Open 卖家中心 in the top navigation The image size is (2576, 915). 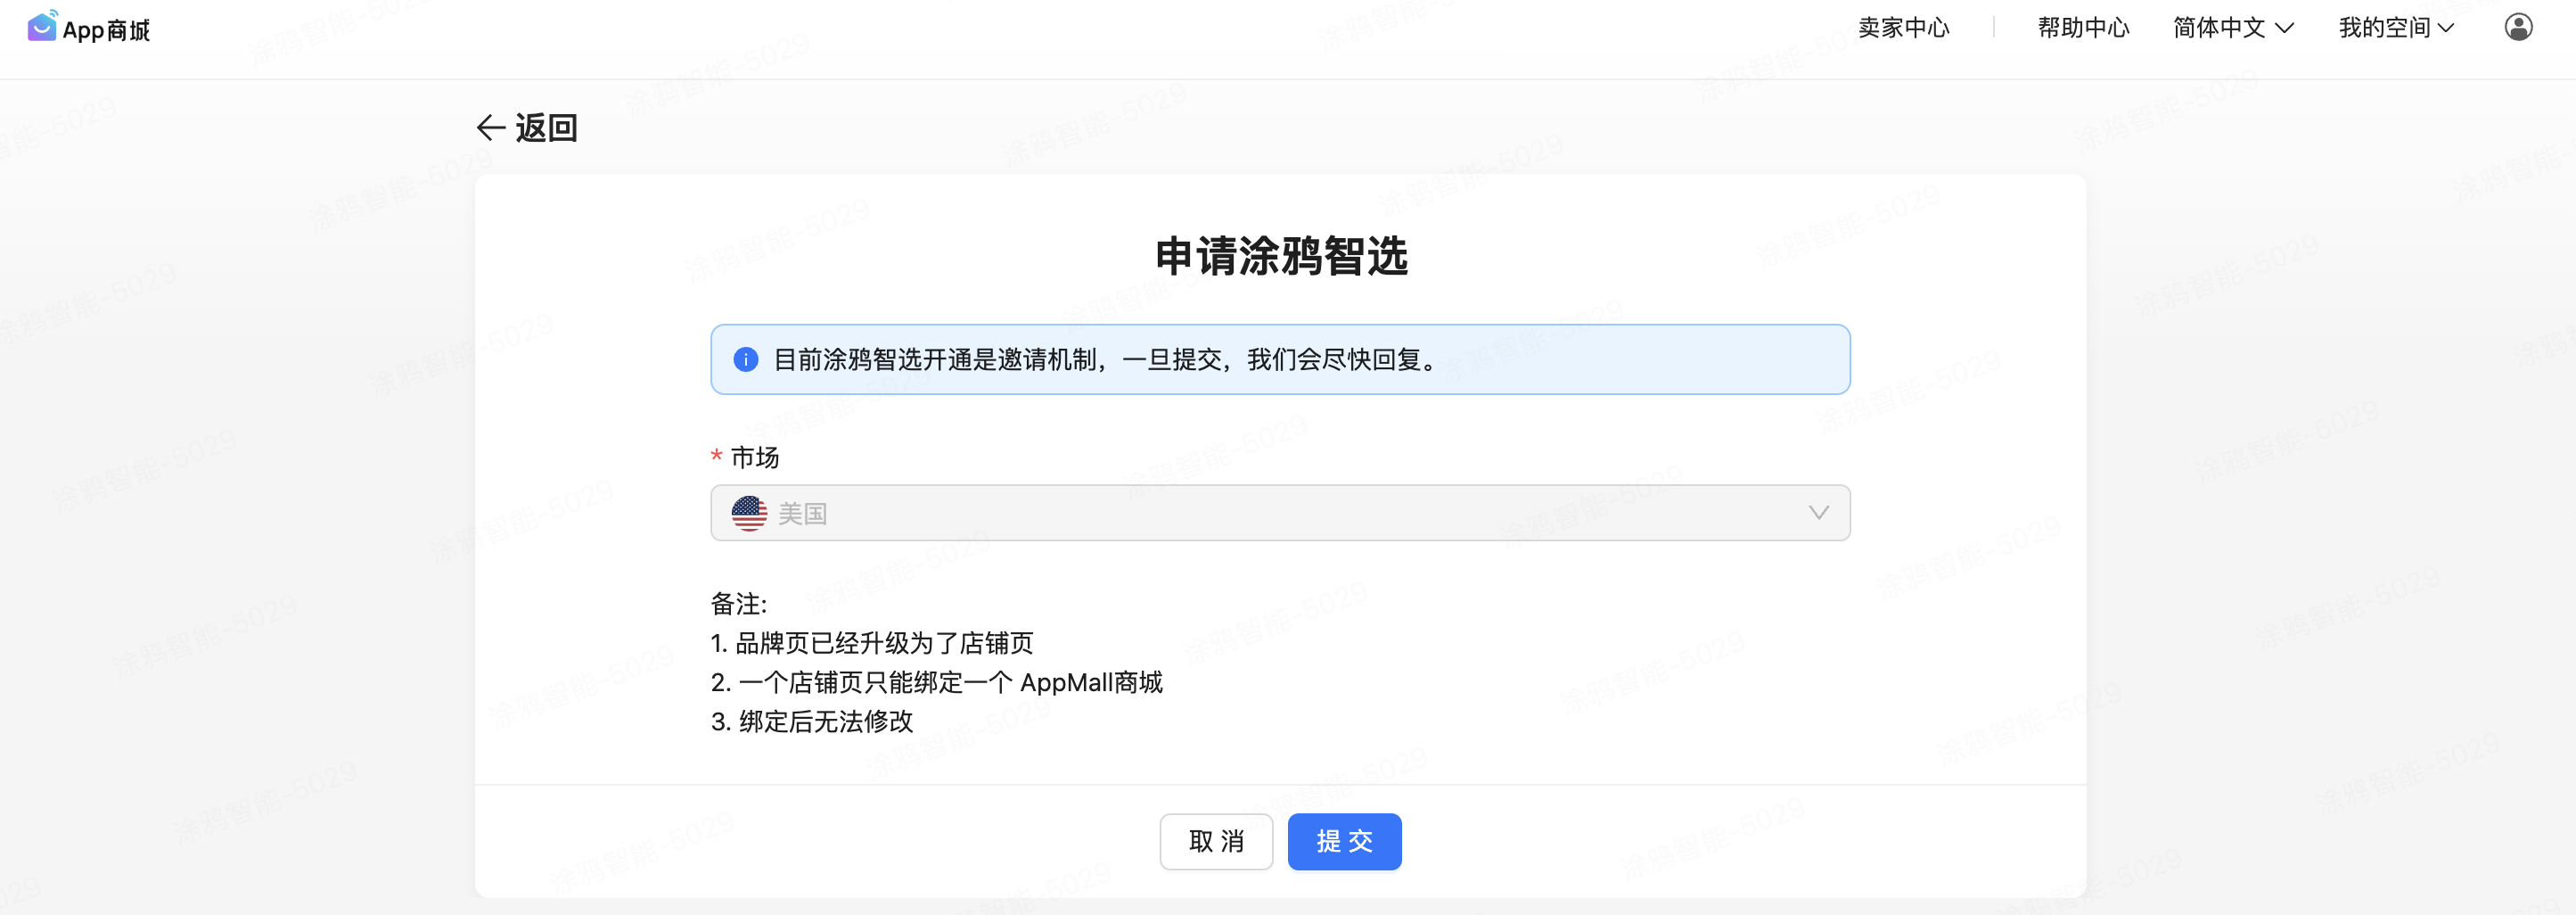[x=1903, y=28]
